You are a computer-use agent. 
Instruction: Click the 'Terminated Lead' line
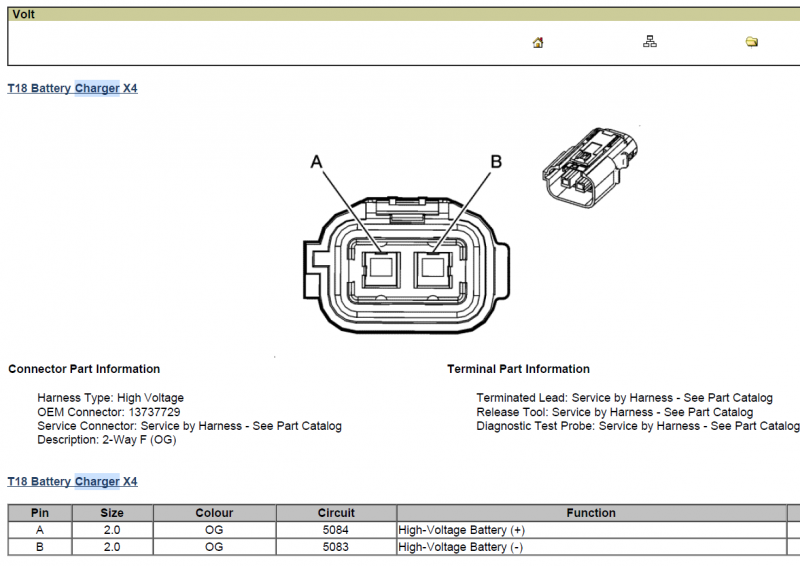624,398
